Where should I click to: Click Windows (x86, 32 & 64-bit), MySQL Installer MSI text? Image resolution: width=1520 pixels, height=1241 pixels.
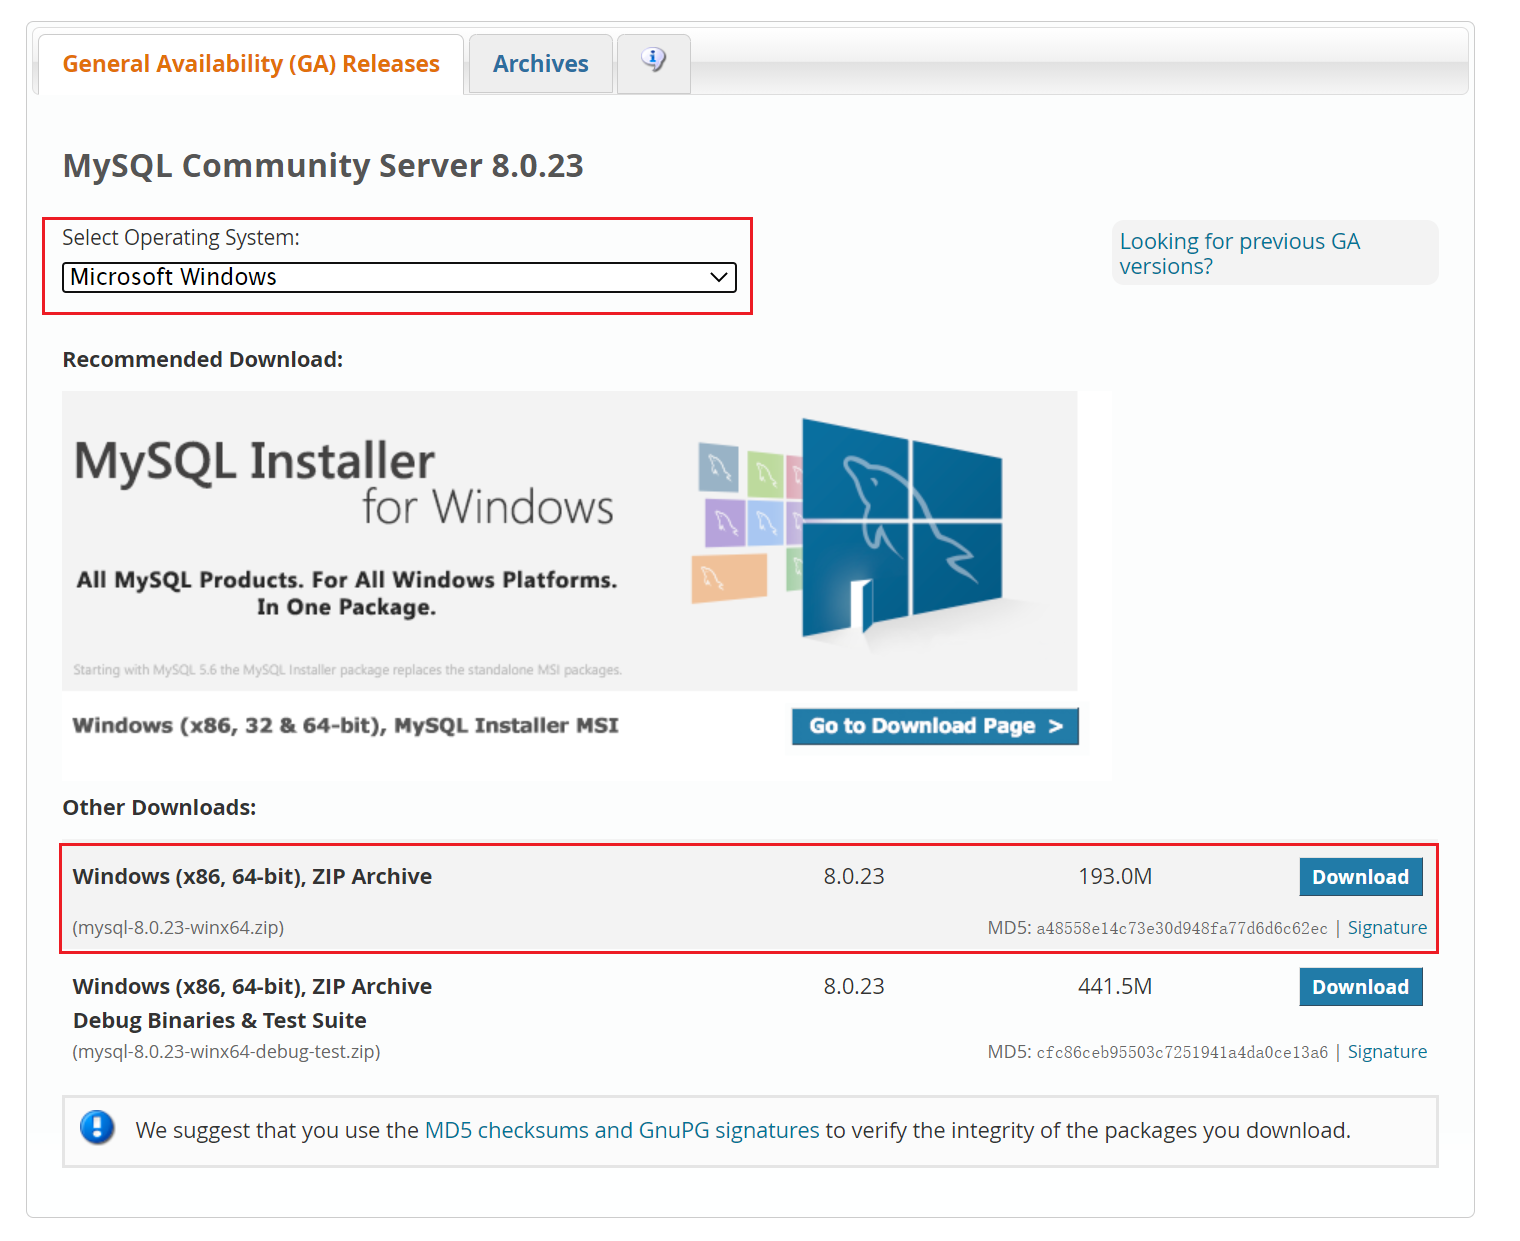point(346,726)
